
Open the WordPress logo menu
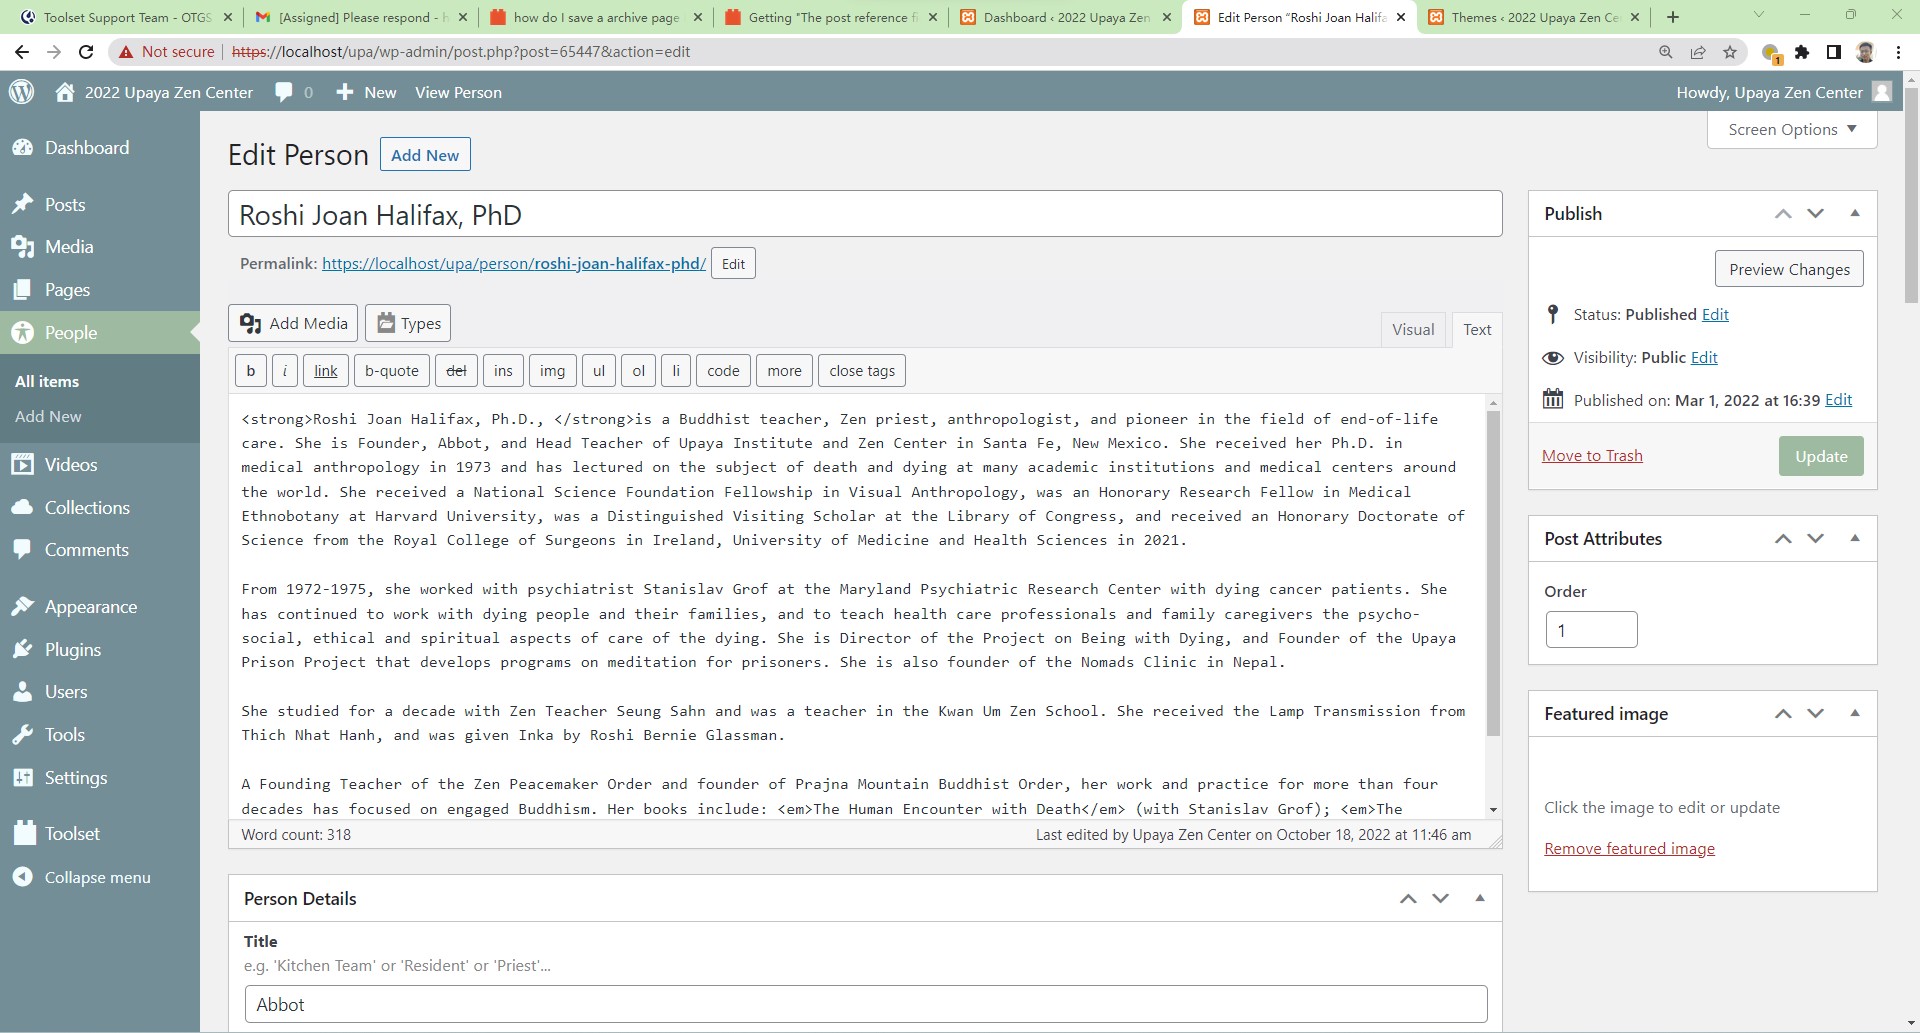point(21,92)
